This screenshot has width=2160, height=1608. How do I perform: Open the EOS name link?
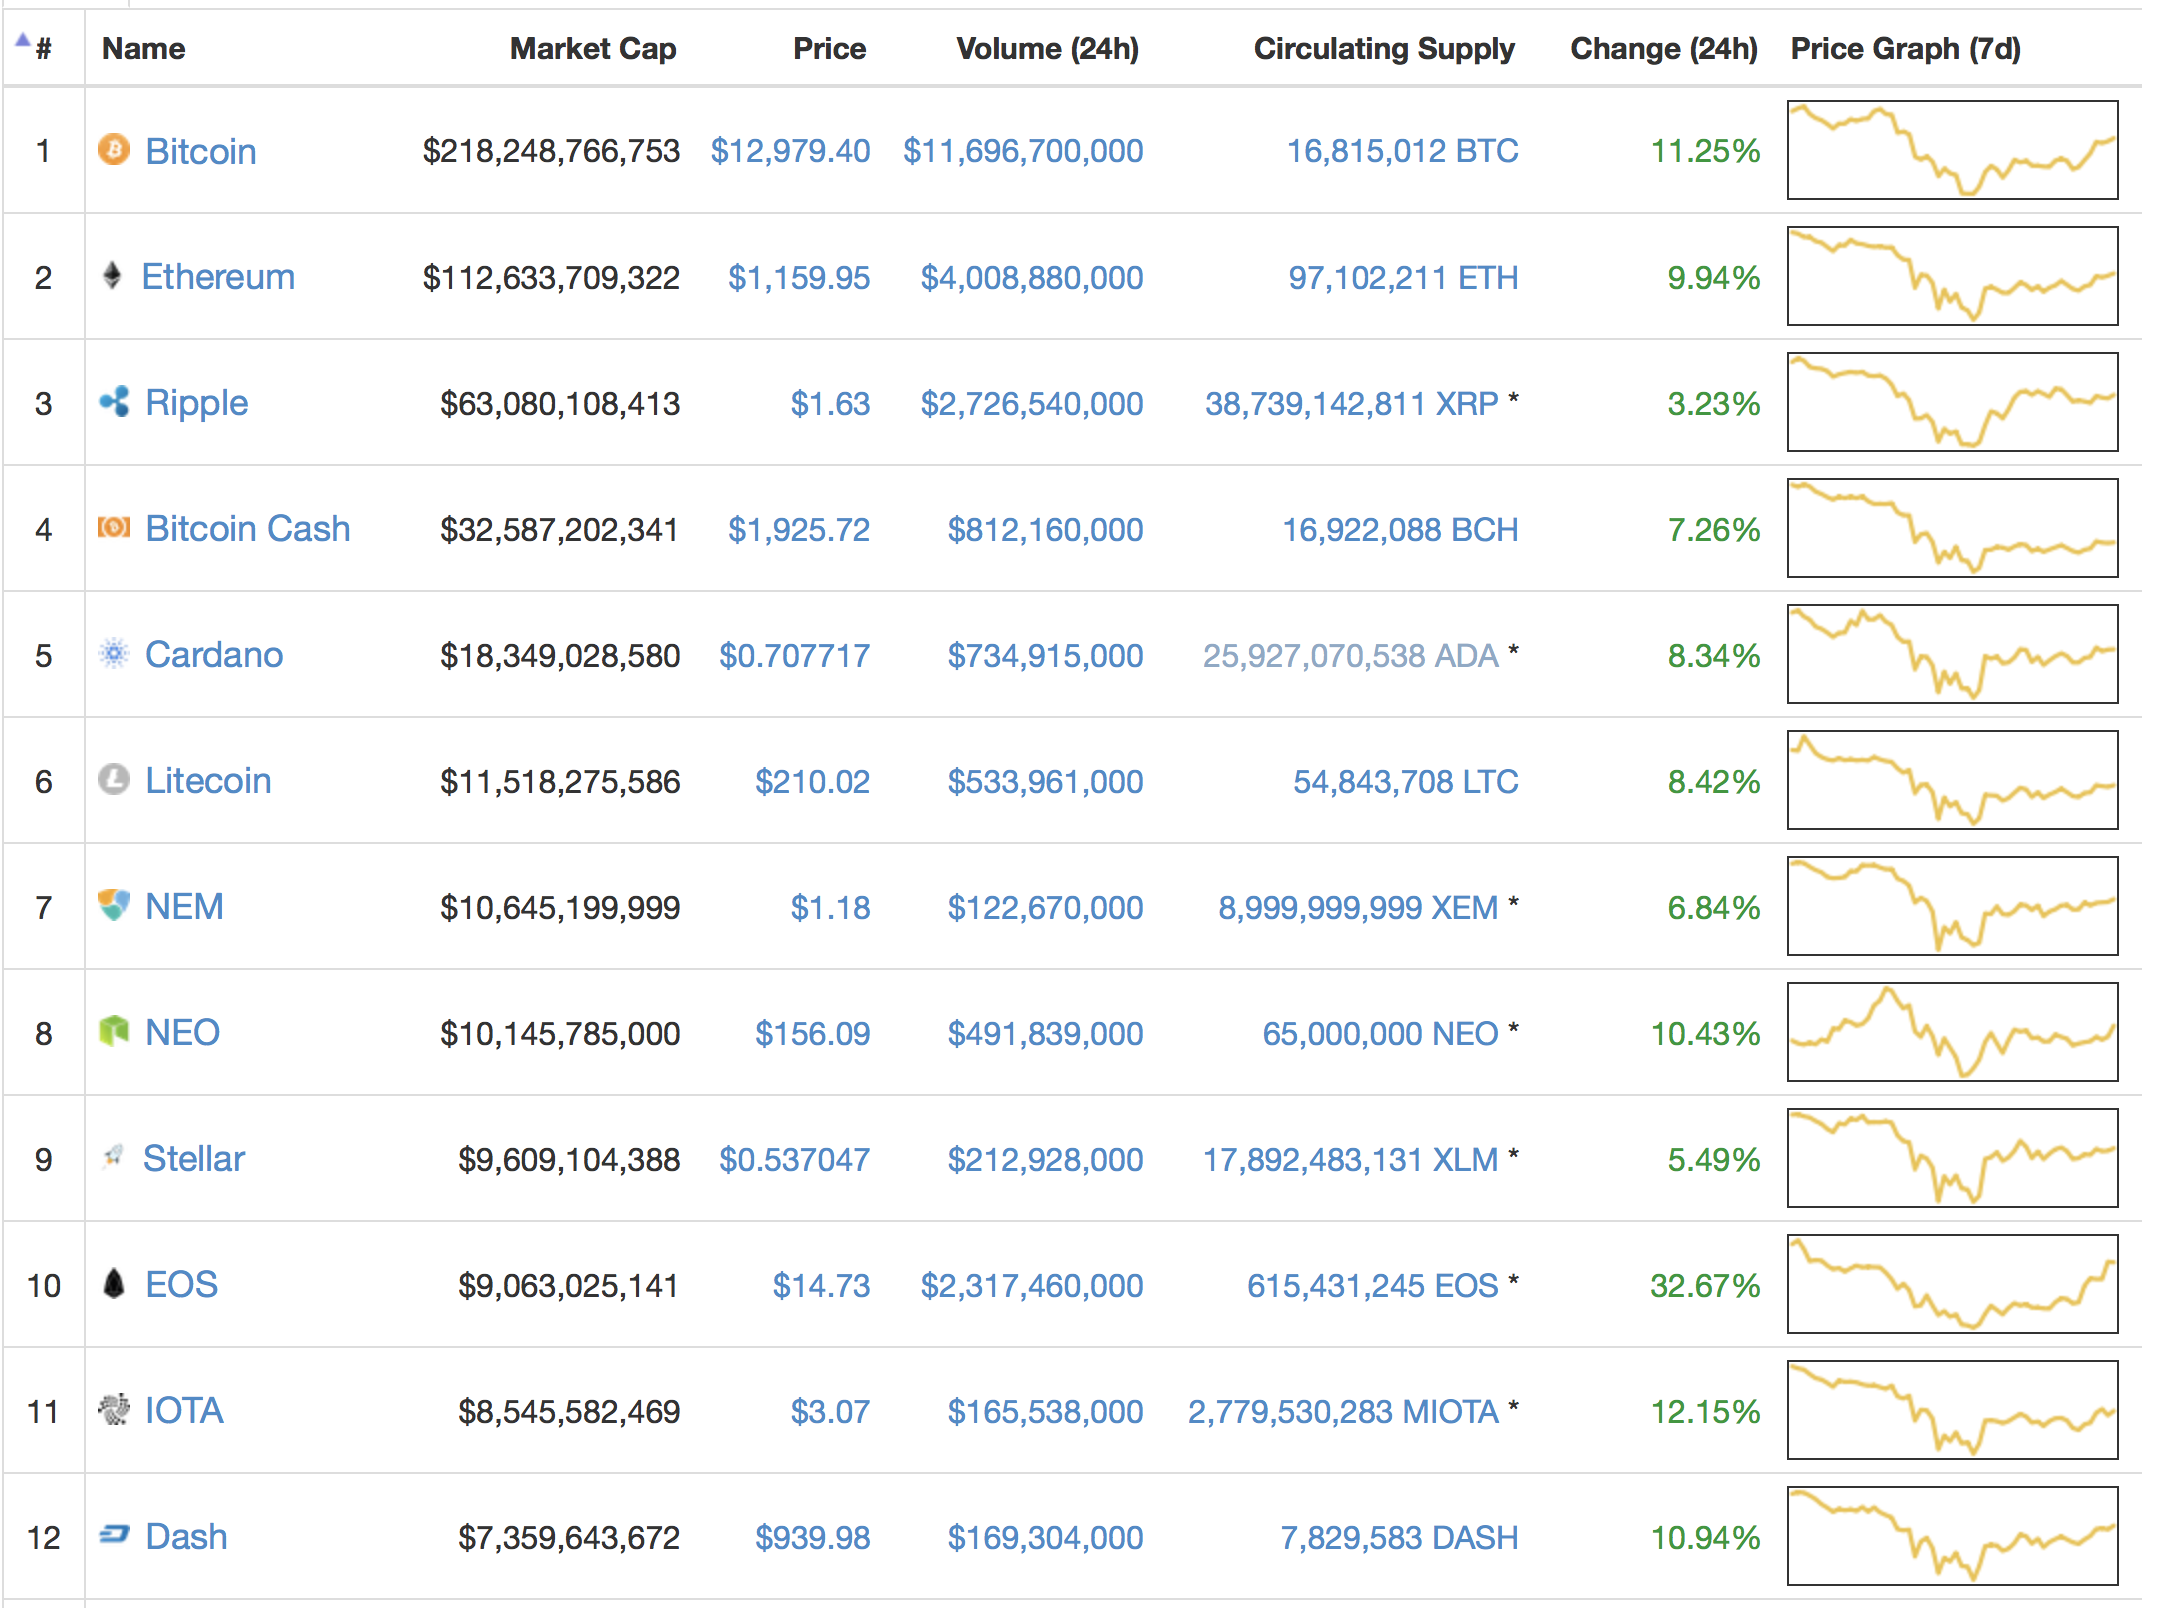point(181,1284)
